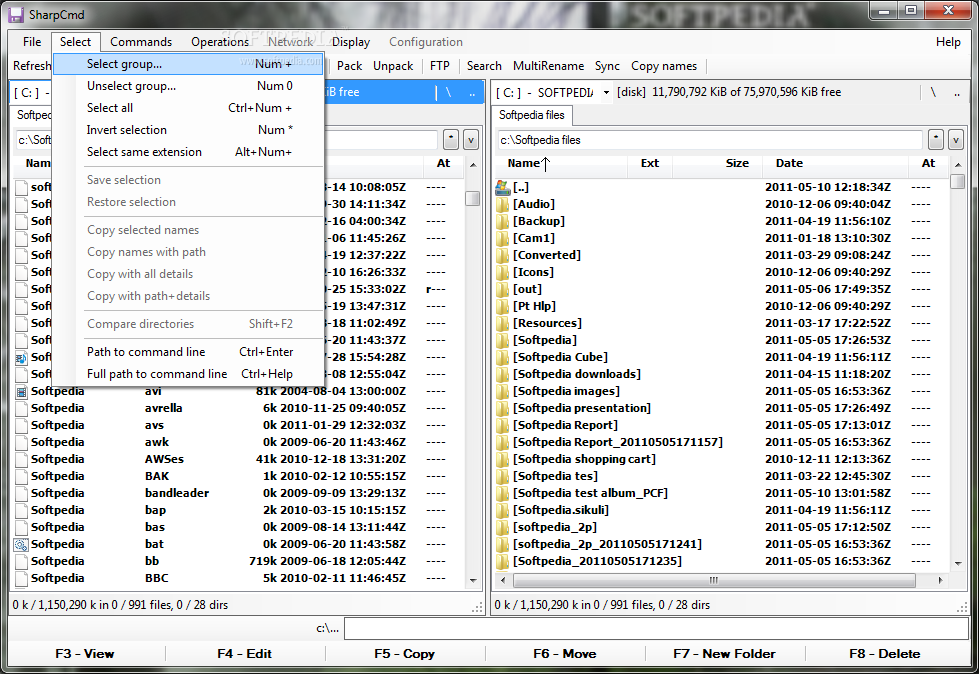Click left panel scroll down arrow
The width and height of the screenshot is (979, 674).
pos(473,580)
